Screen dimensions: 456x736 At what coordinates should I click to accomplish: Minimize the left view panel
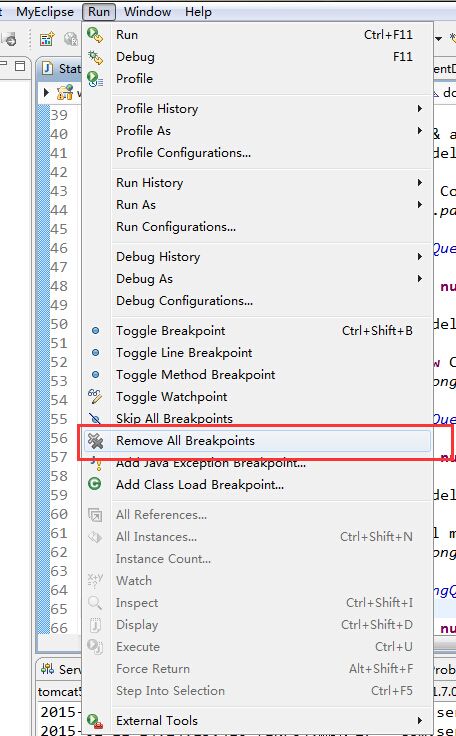(3, 64)
